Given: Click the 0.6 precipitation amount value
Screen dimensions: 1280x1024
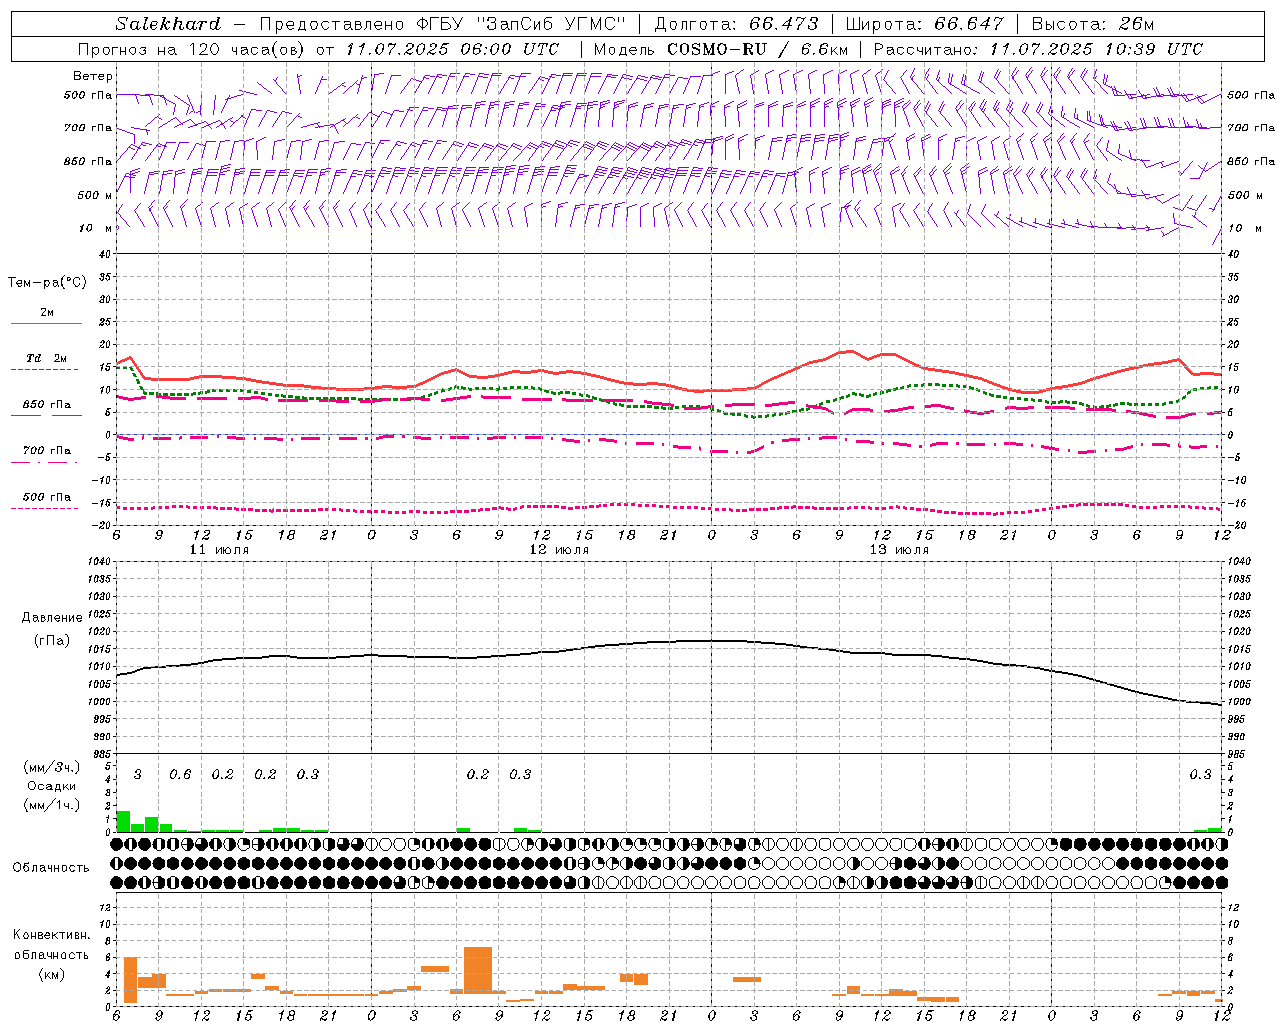Looking at the screenshot, I should point(180,774).
